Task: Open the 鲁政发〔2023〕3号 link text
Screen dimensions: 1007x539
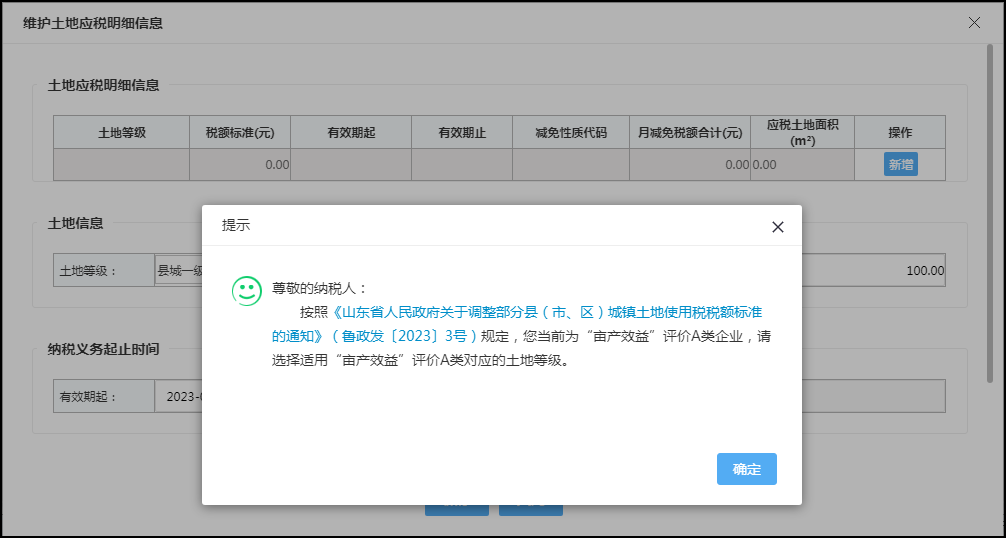Action: [405, 337]
